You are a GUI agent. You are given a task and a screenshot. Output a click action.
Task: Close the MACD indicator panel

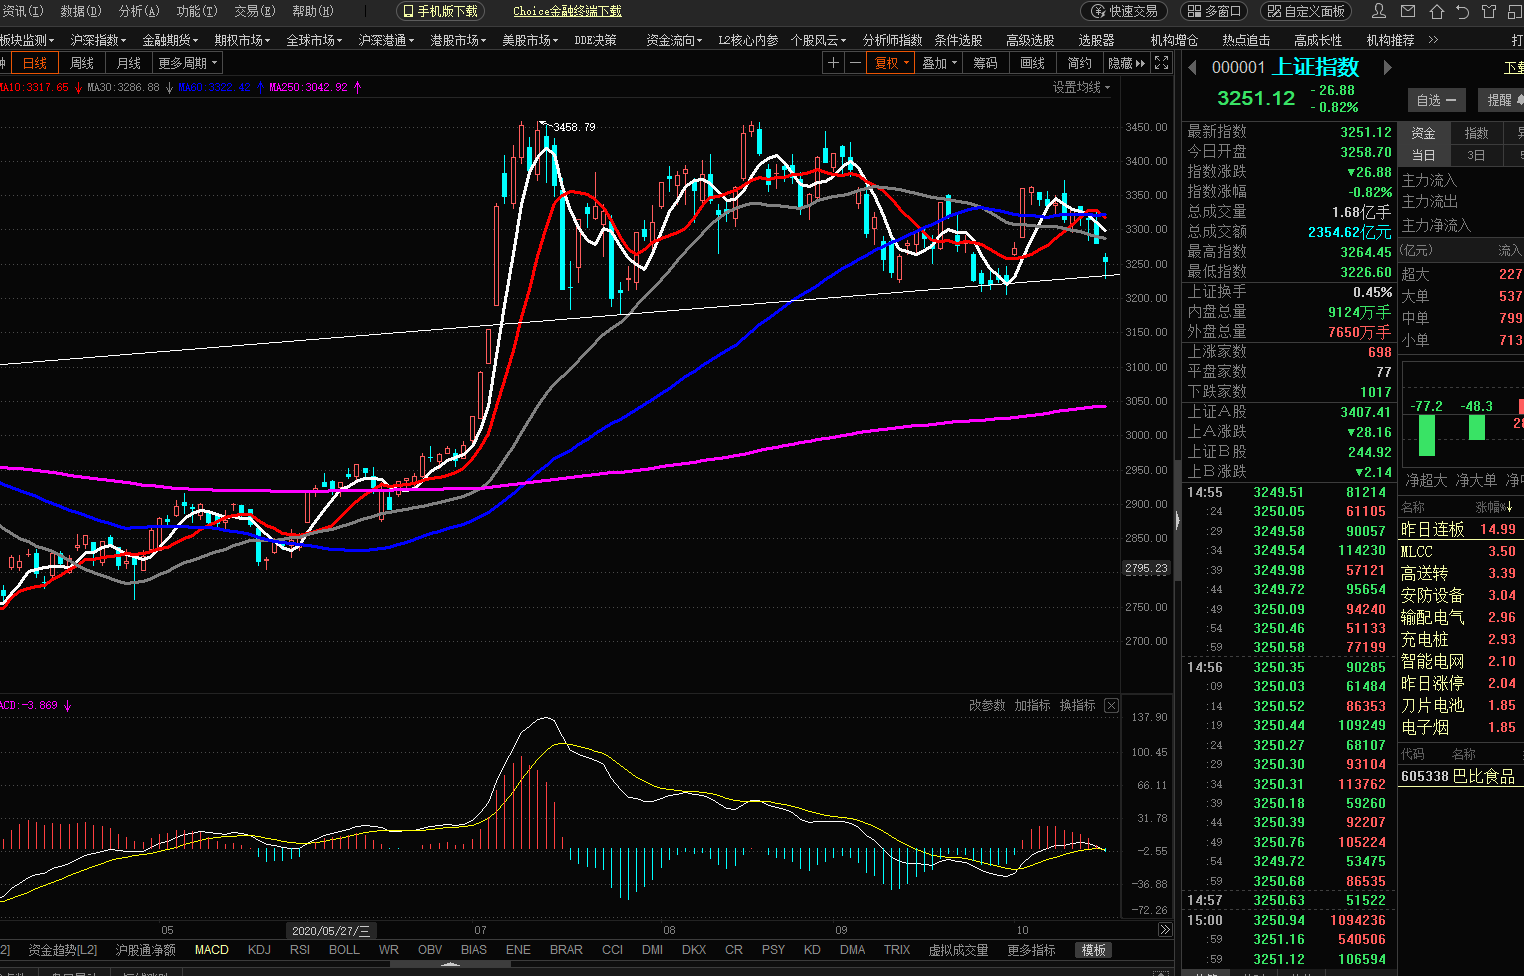(x=1111, y=705)
